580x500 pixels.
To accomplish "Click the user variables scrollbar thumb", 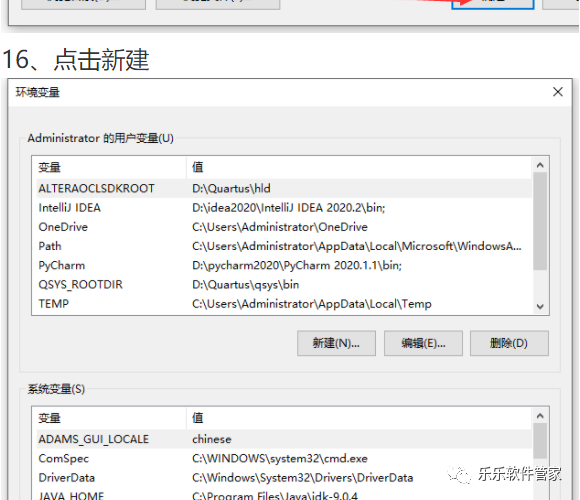I will point(540,221).
